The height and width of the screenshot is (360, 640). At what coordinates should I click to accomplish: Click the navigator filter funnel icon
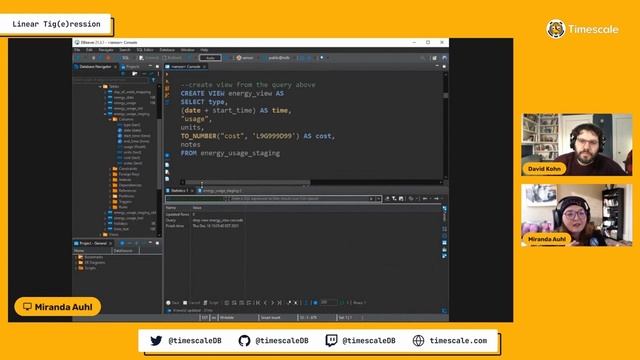click(153, 80)
